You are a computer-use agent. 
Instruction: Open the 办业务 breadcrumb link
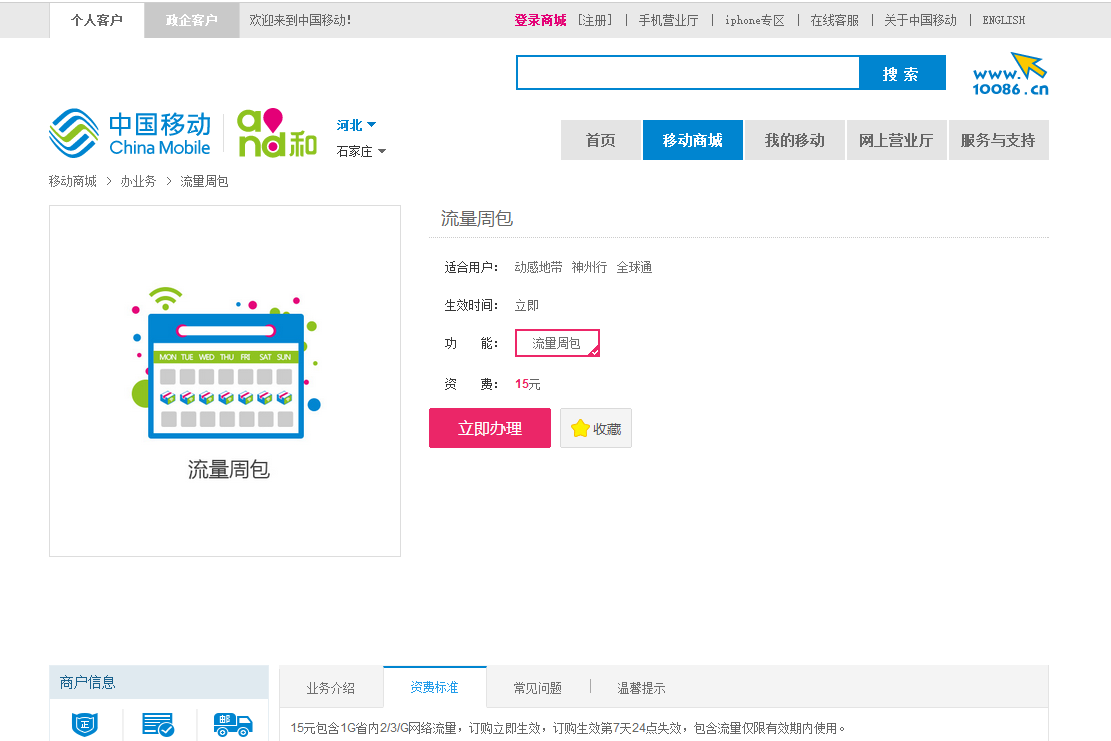click(x=138, y=181)
